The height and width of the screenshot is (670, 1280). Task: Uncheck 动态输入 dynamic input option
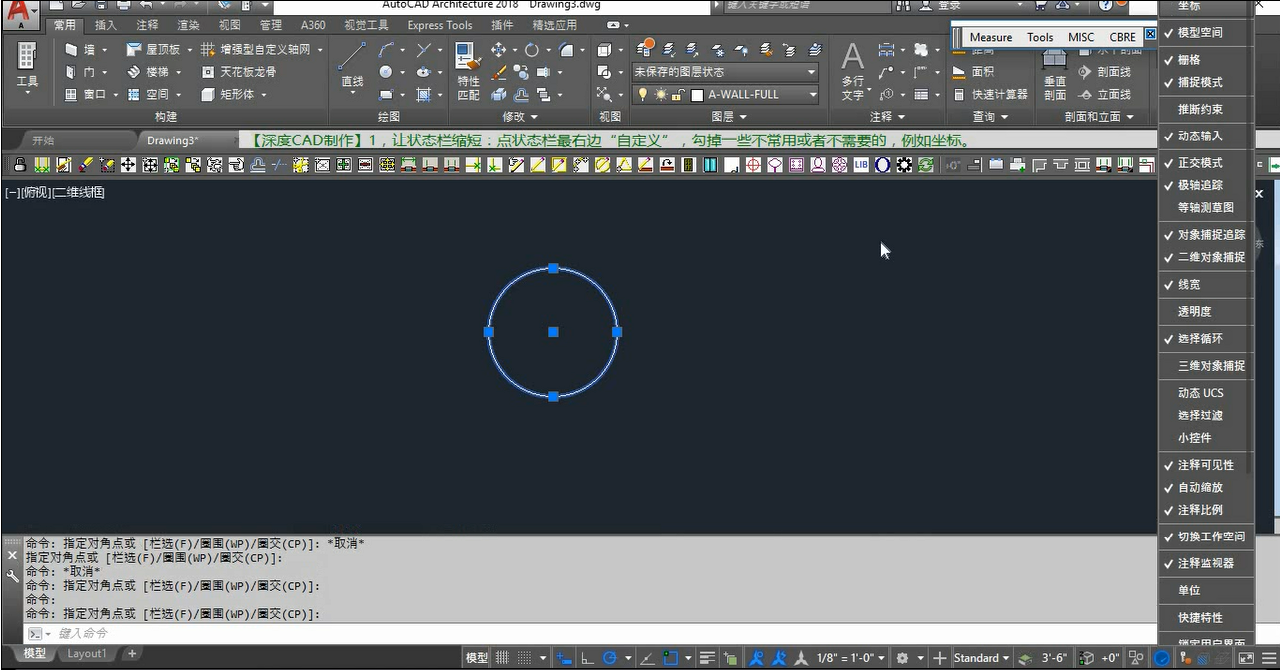(x=1205, y=136)
